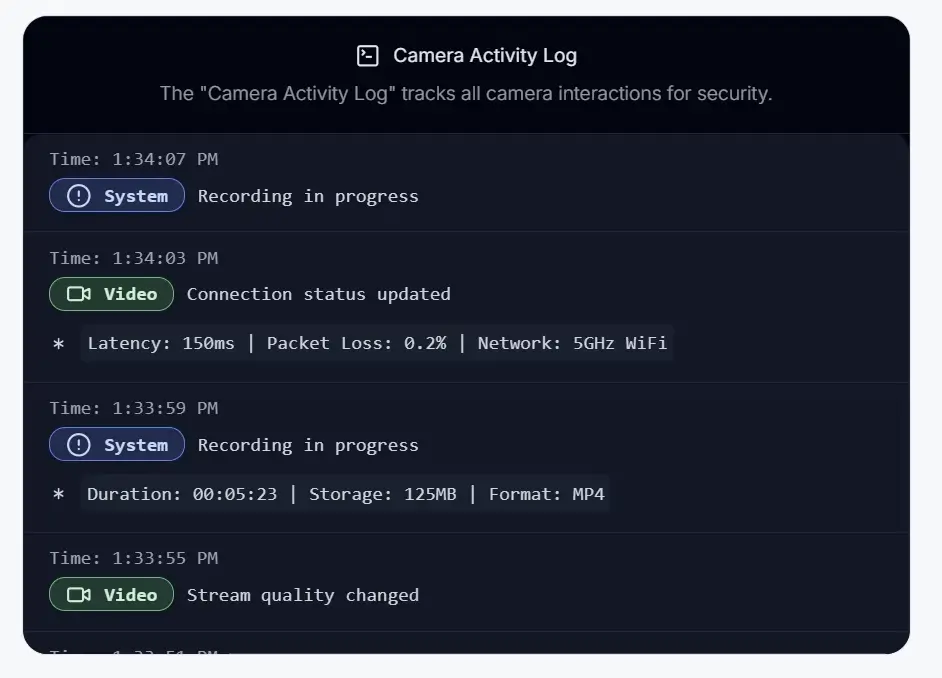Screen dimensions: 942x678
Task: Select the "Time: 1:33:55 PM" timestamp
Action: tap(133, 558)
